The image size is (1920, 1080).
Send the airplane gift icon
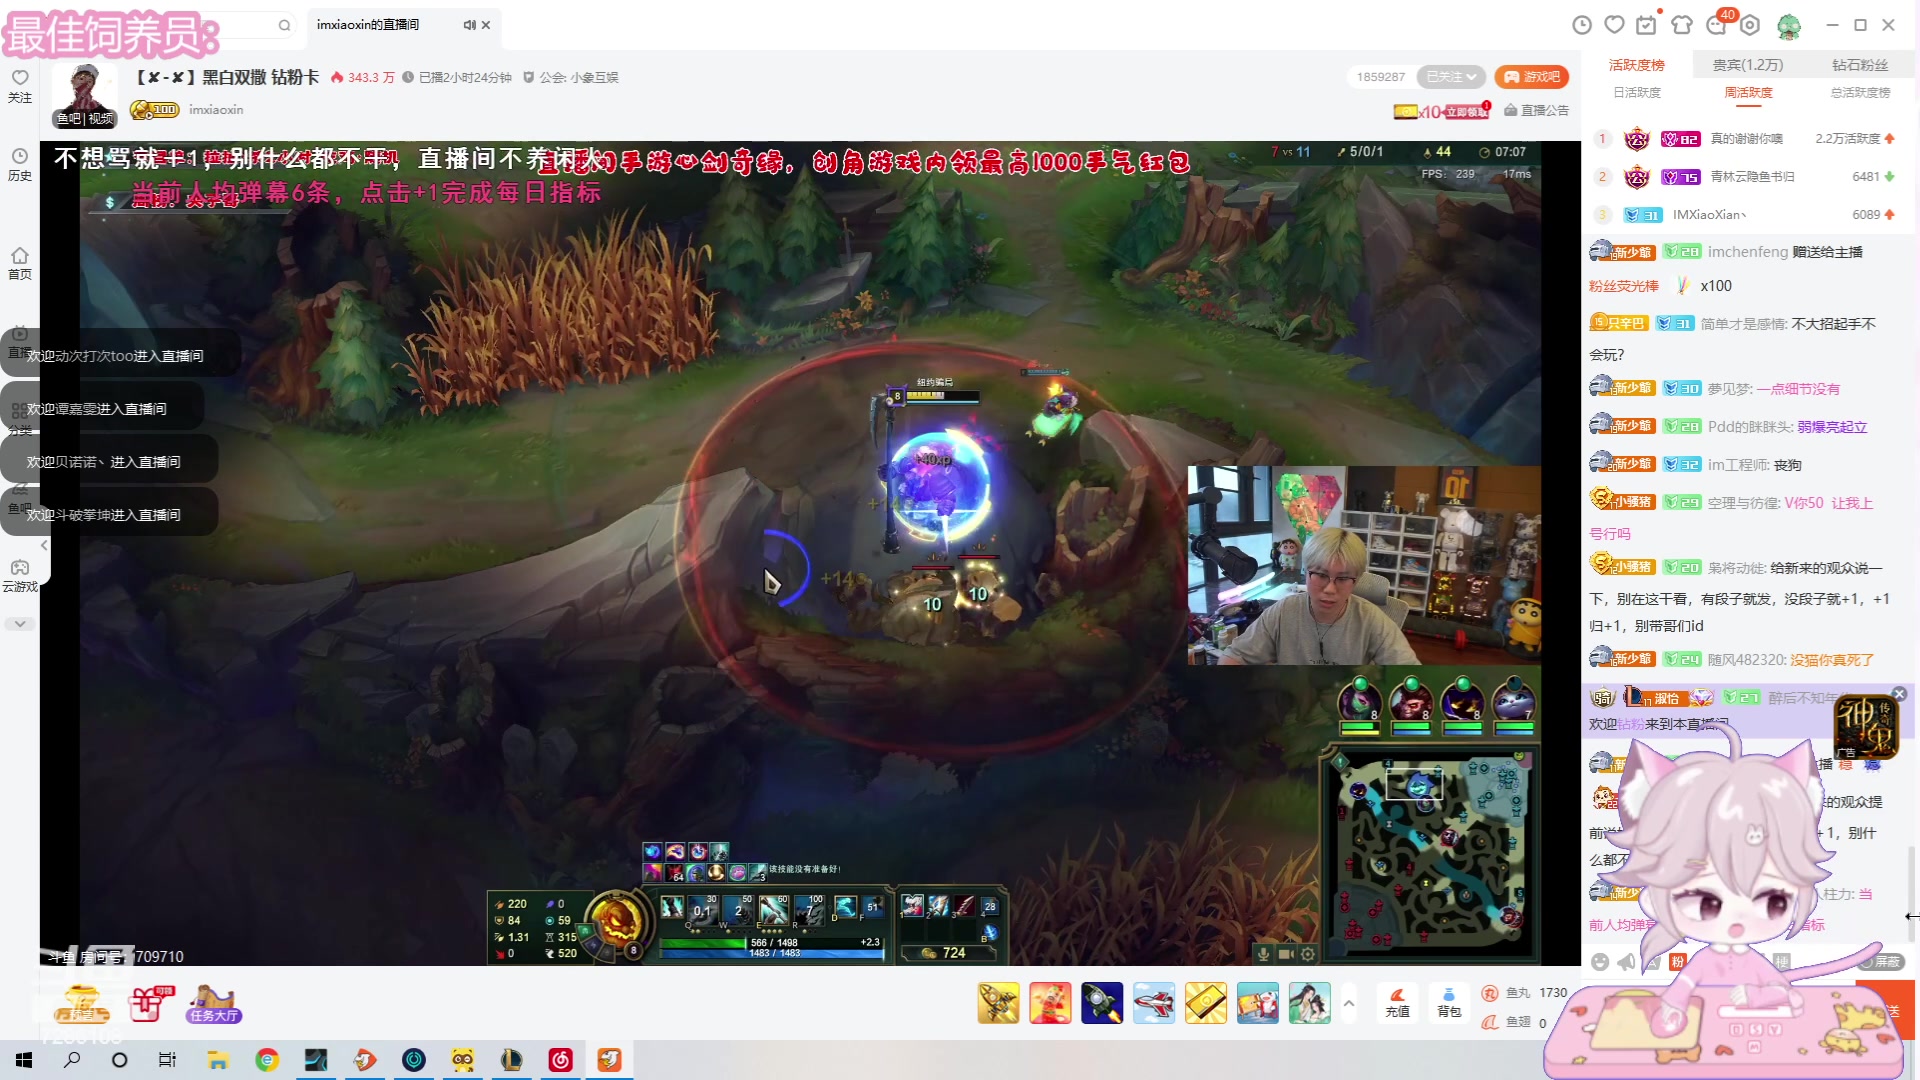(1154, 1003)
